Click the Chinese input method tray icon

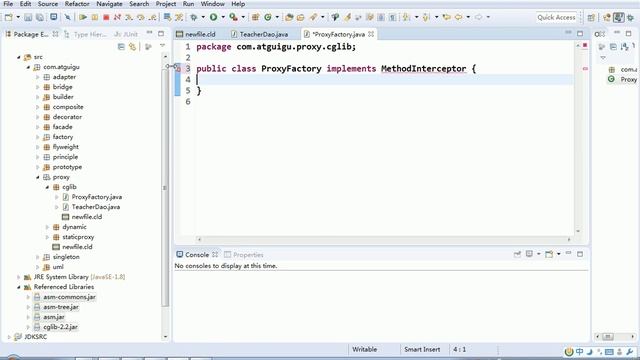pos(580,351)
